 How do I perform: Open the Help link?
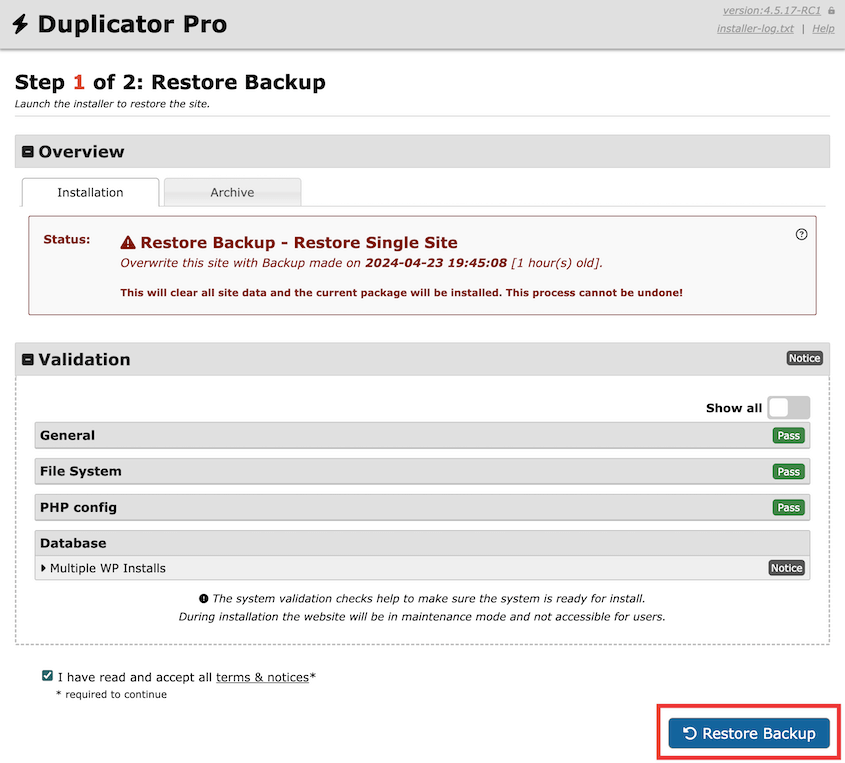(x=823, y=29)
